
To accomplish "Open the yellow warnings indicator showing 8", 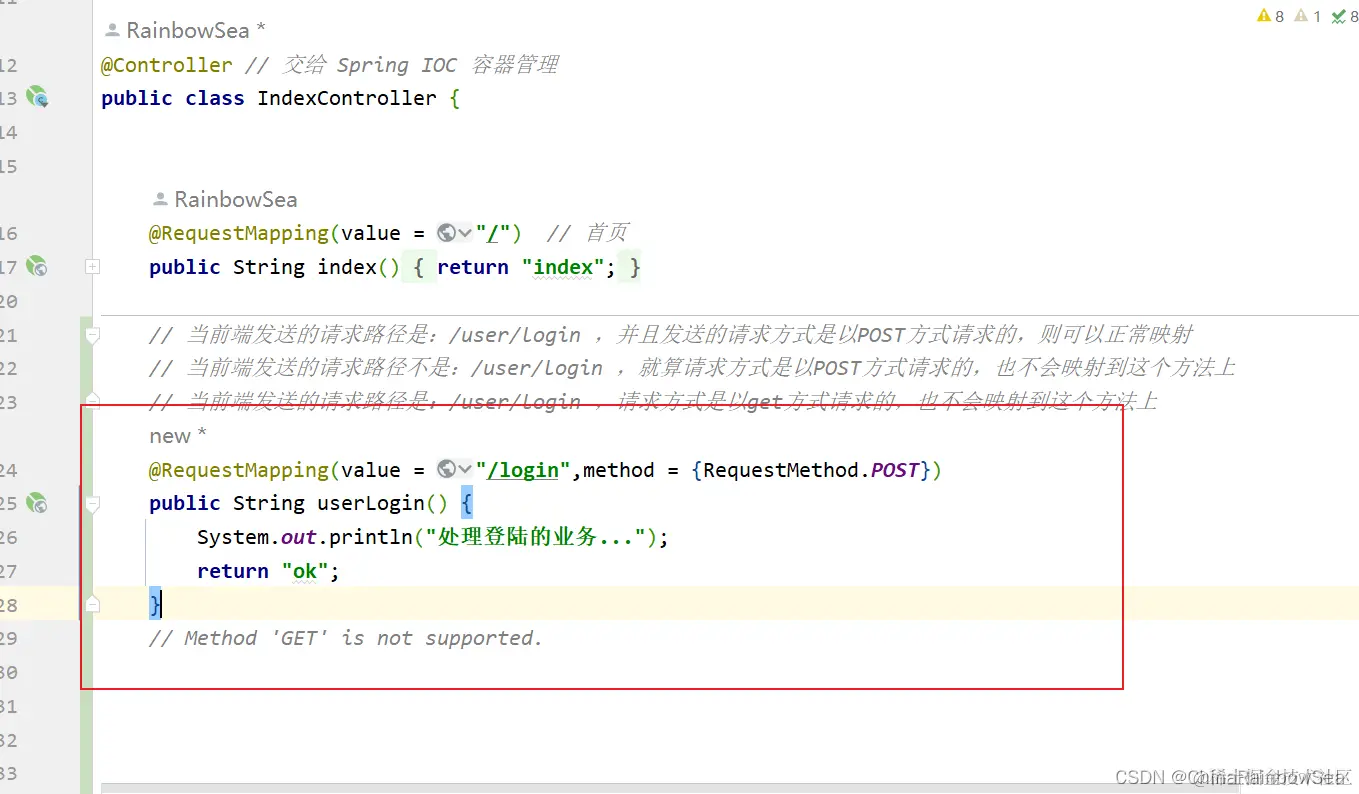I will pyautogui.click(x=1271, y=16).
